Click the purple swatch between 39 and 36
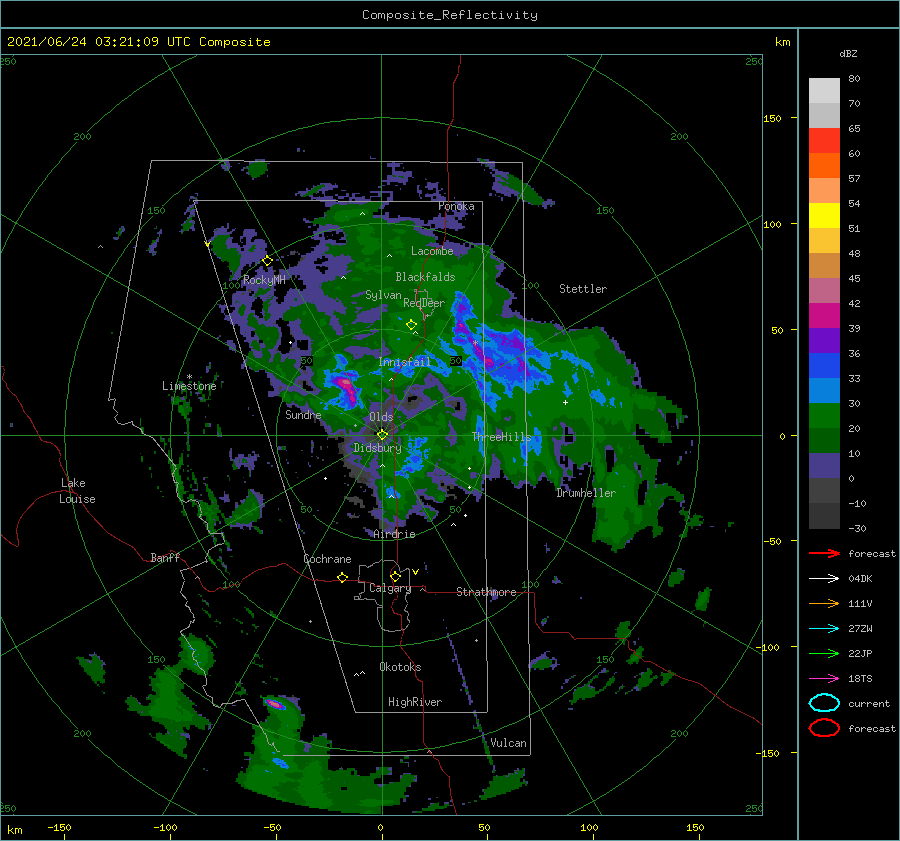 point(824,340)
